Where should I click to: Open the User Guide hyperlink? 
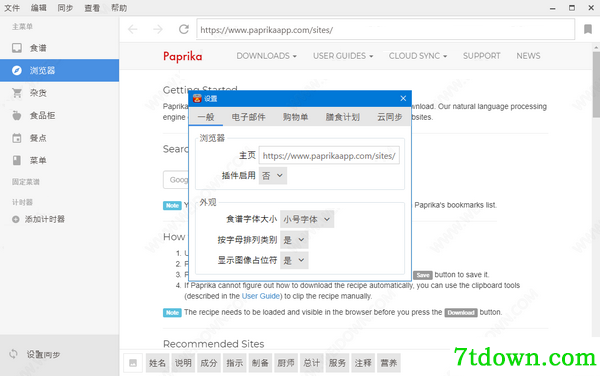point(261,296)
